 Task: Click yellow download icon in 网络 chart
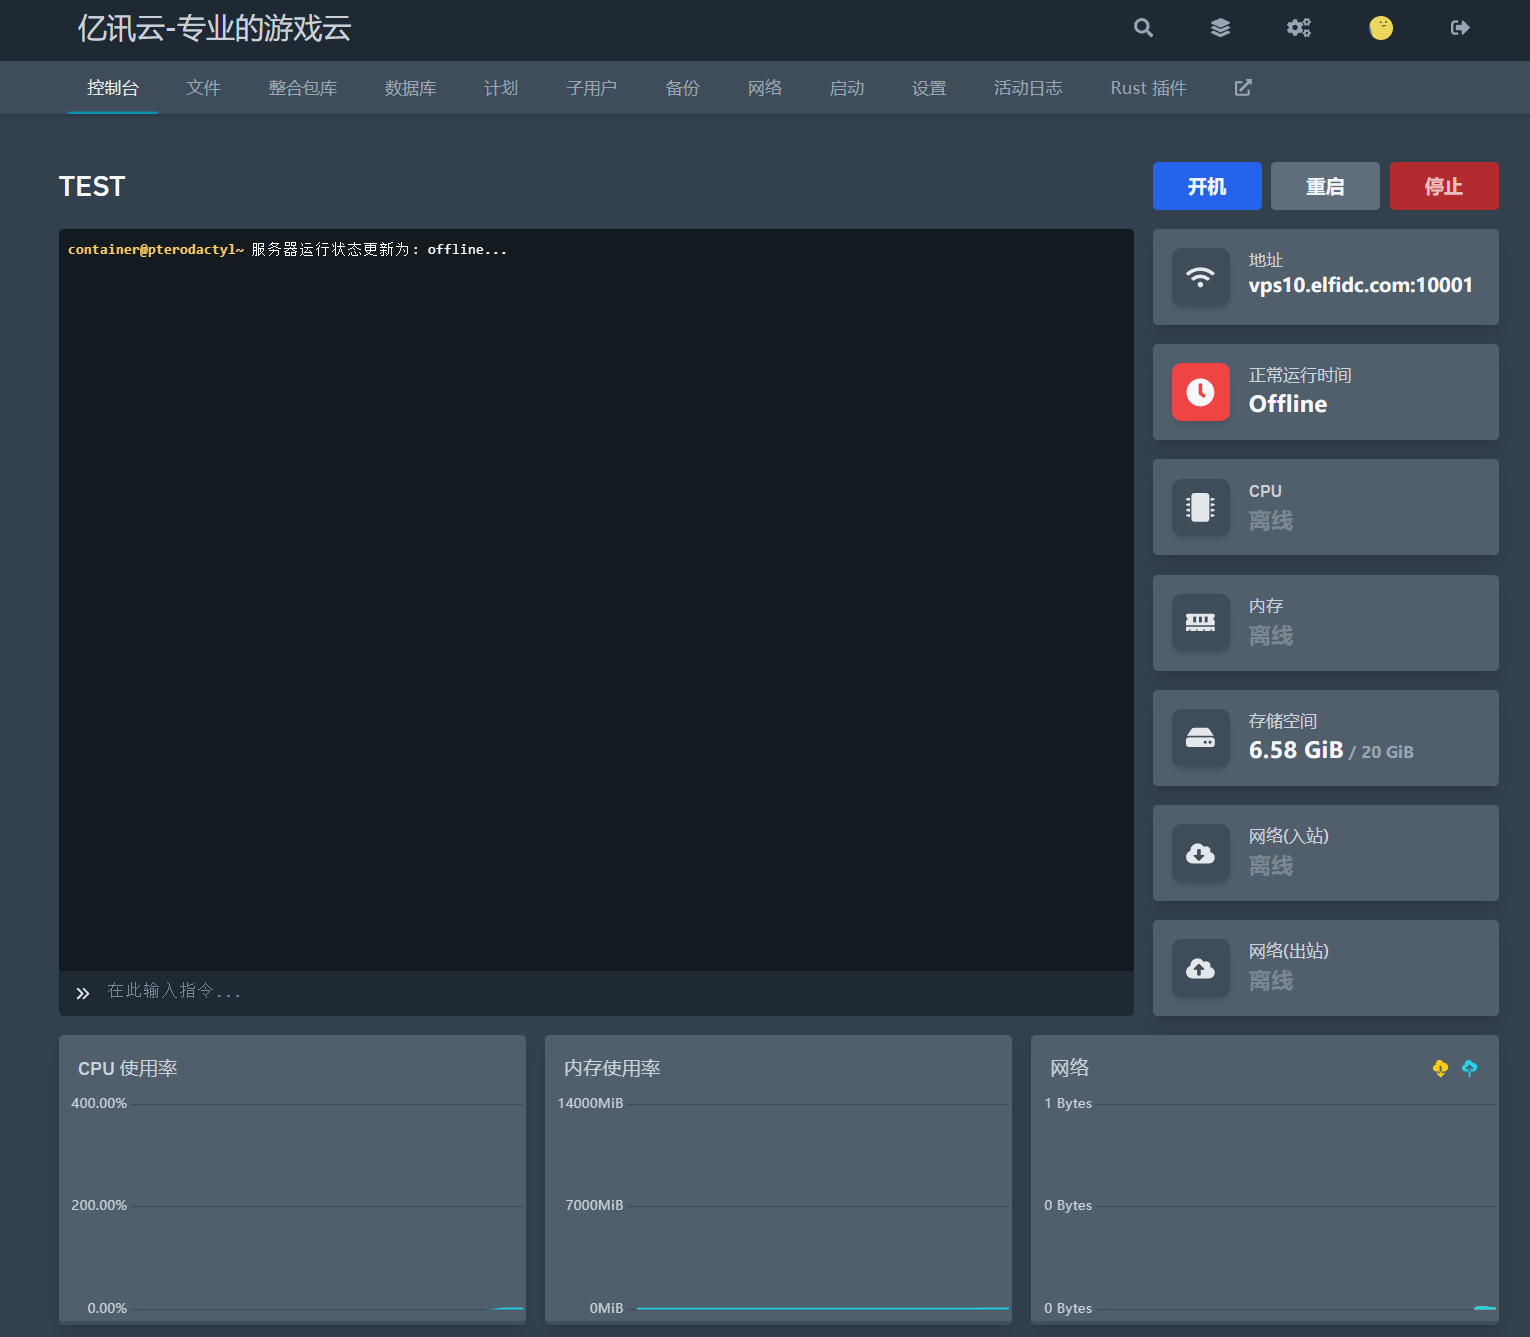(x=1440, y=1068)
